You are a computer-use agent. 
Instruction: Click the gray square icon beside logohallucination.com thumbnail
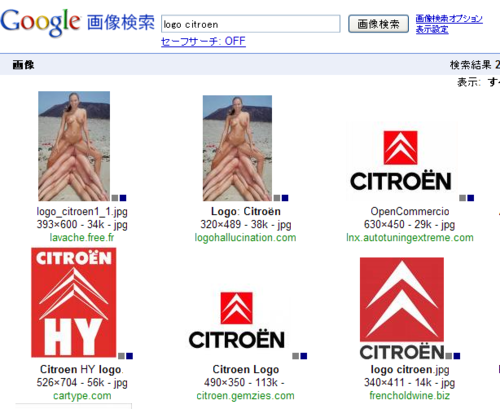click(x=277, y=198)
